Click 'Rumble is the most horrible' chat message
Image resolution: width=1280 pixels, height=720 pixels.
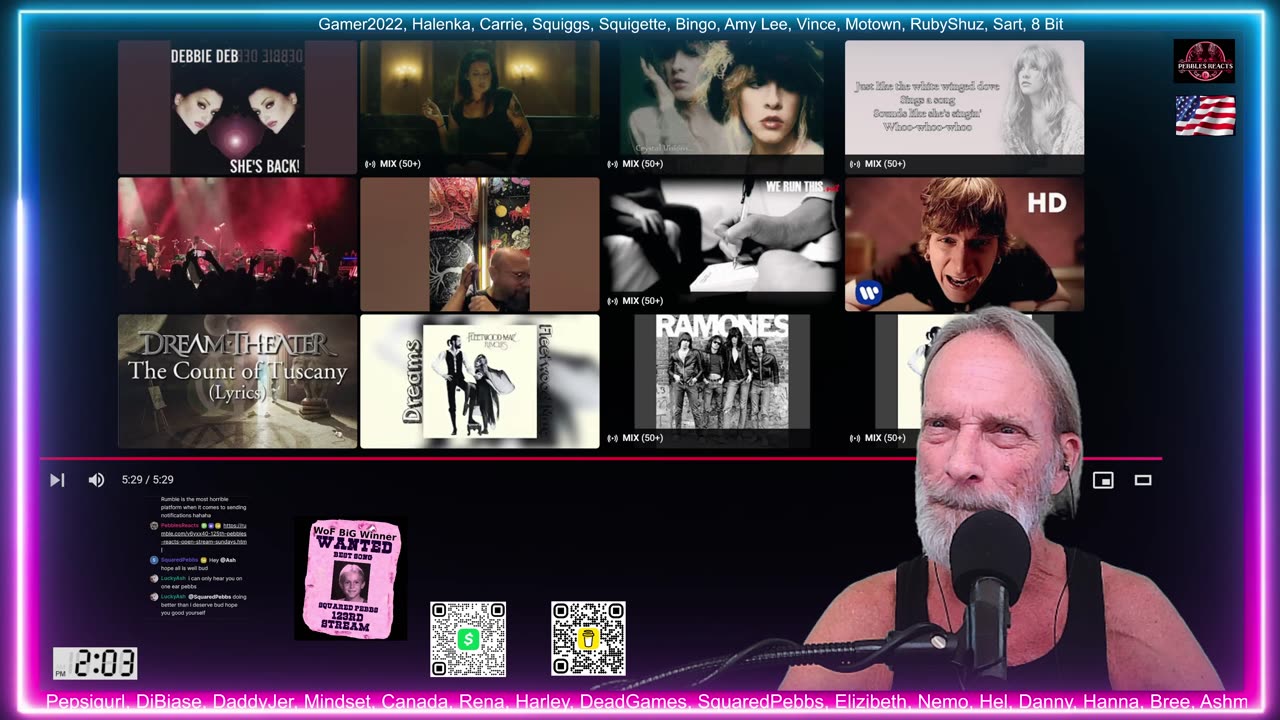tap(203, 507)
